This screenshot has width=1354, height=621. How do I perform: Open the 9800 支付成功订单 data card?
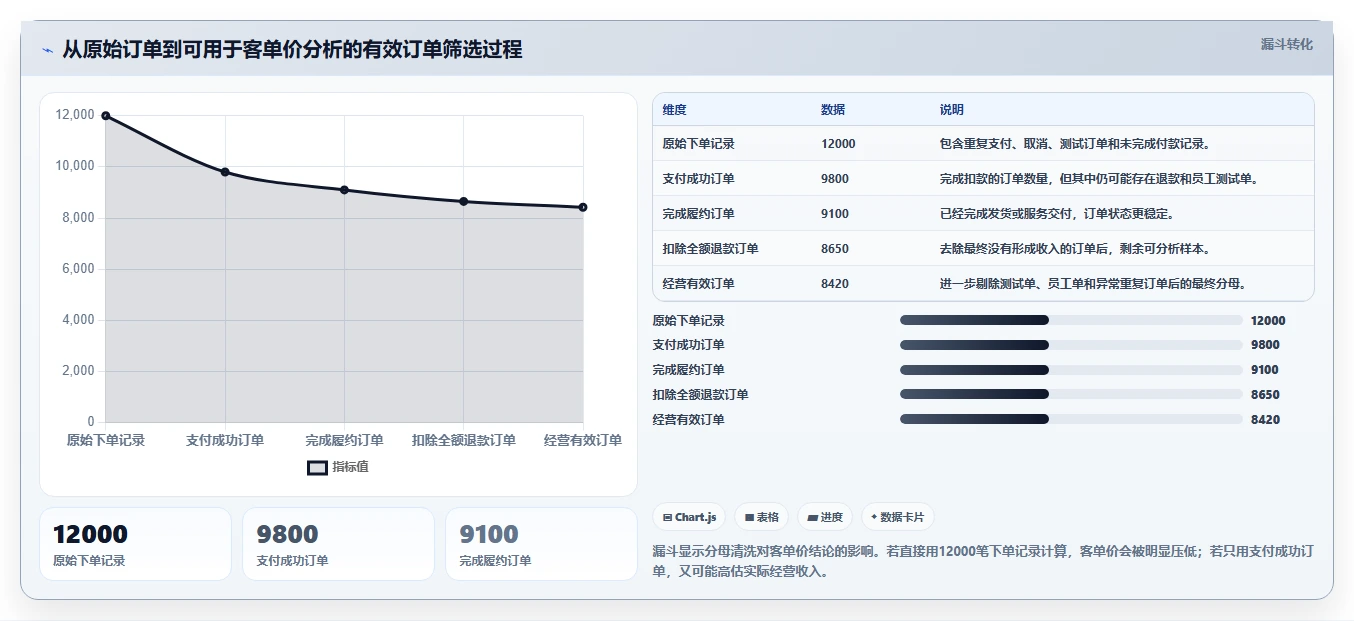tap(338, 544)
